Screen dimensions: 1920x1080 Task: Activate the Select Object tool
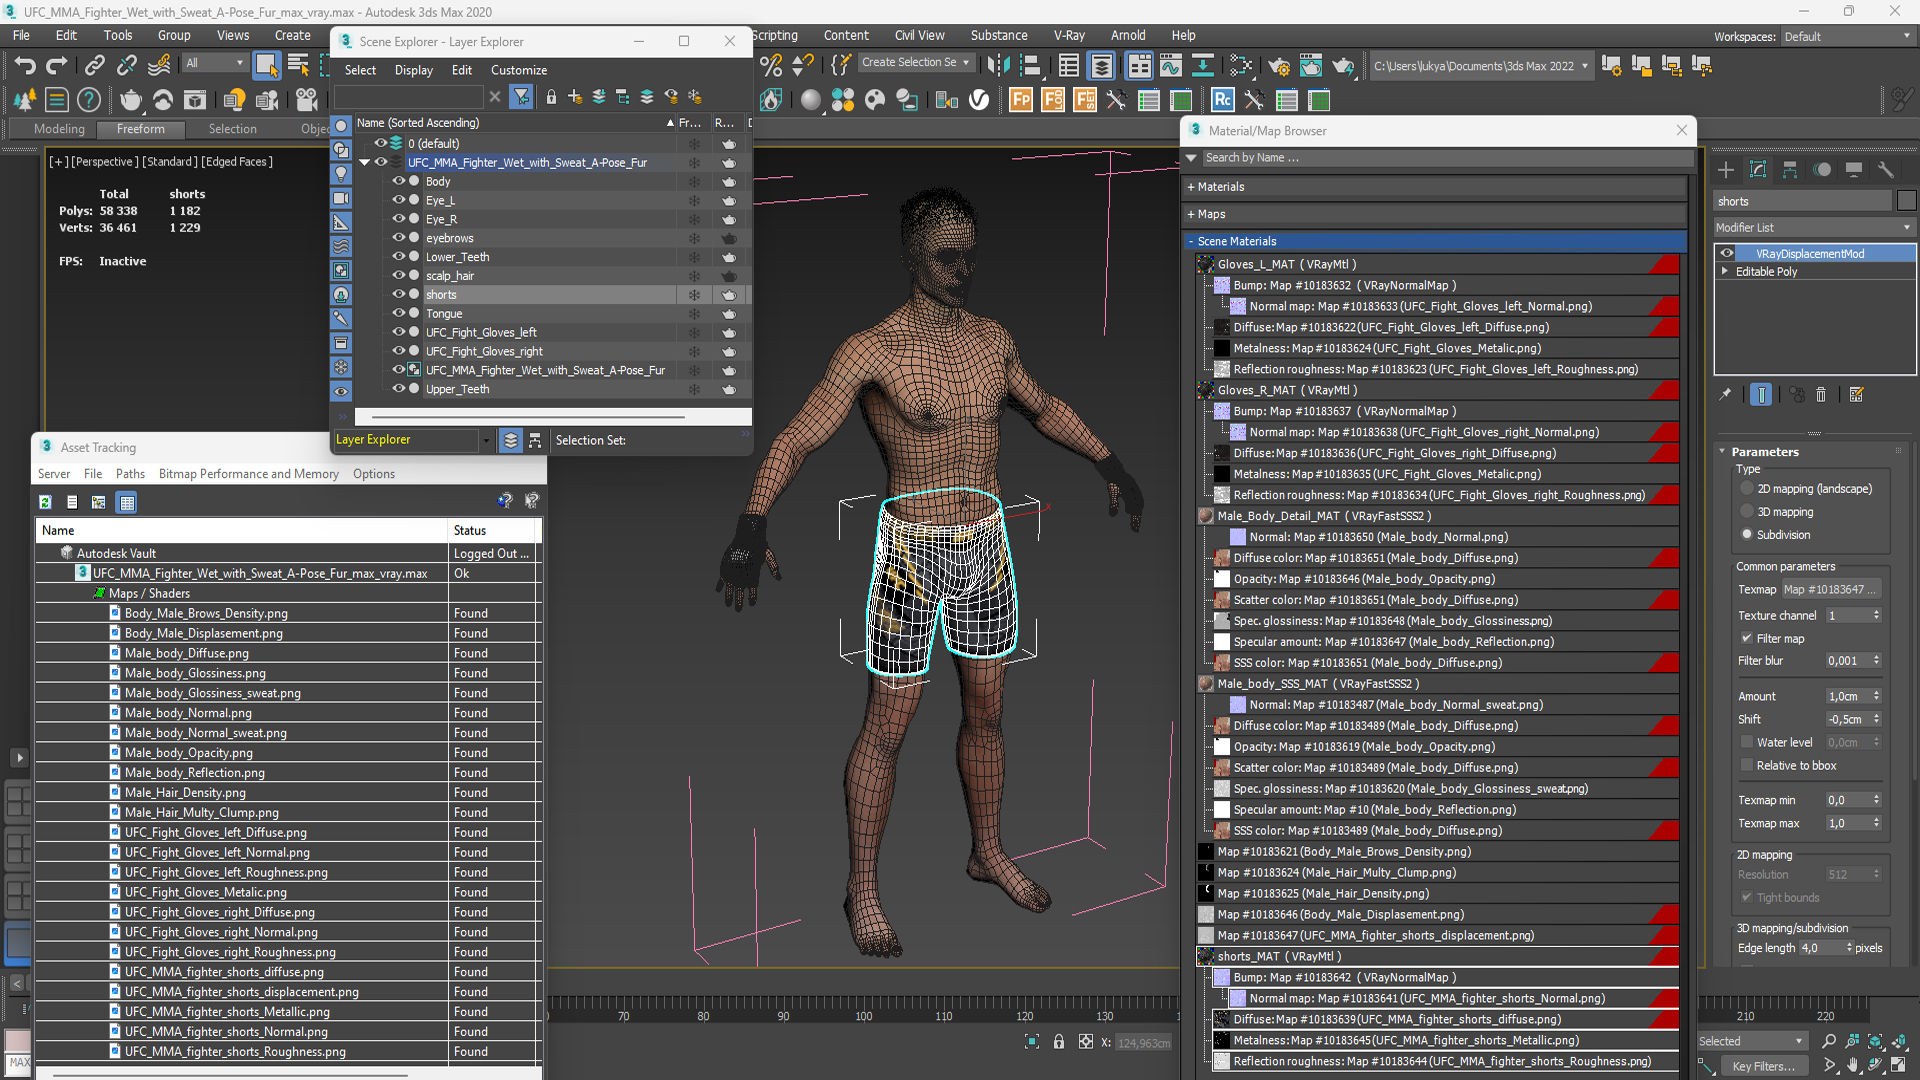click(266, 66)
